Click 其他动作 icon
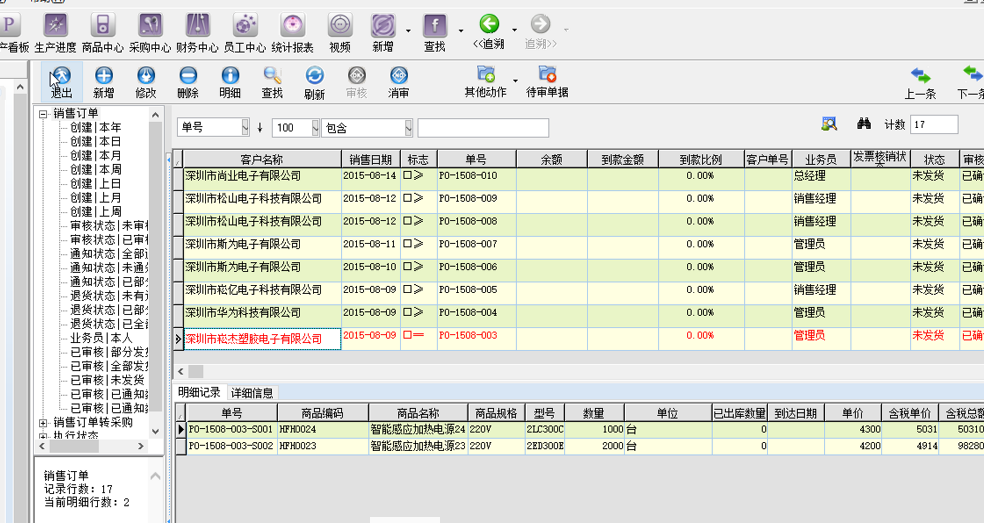The width and height of the screenshot is (984, 523). 486,82
